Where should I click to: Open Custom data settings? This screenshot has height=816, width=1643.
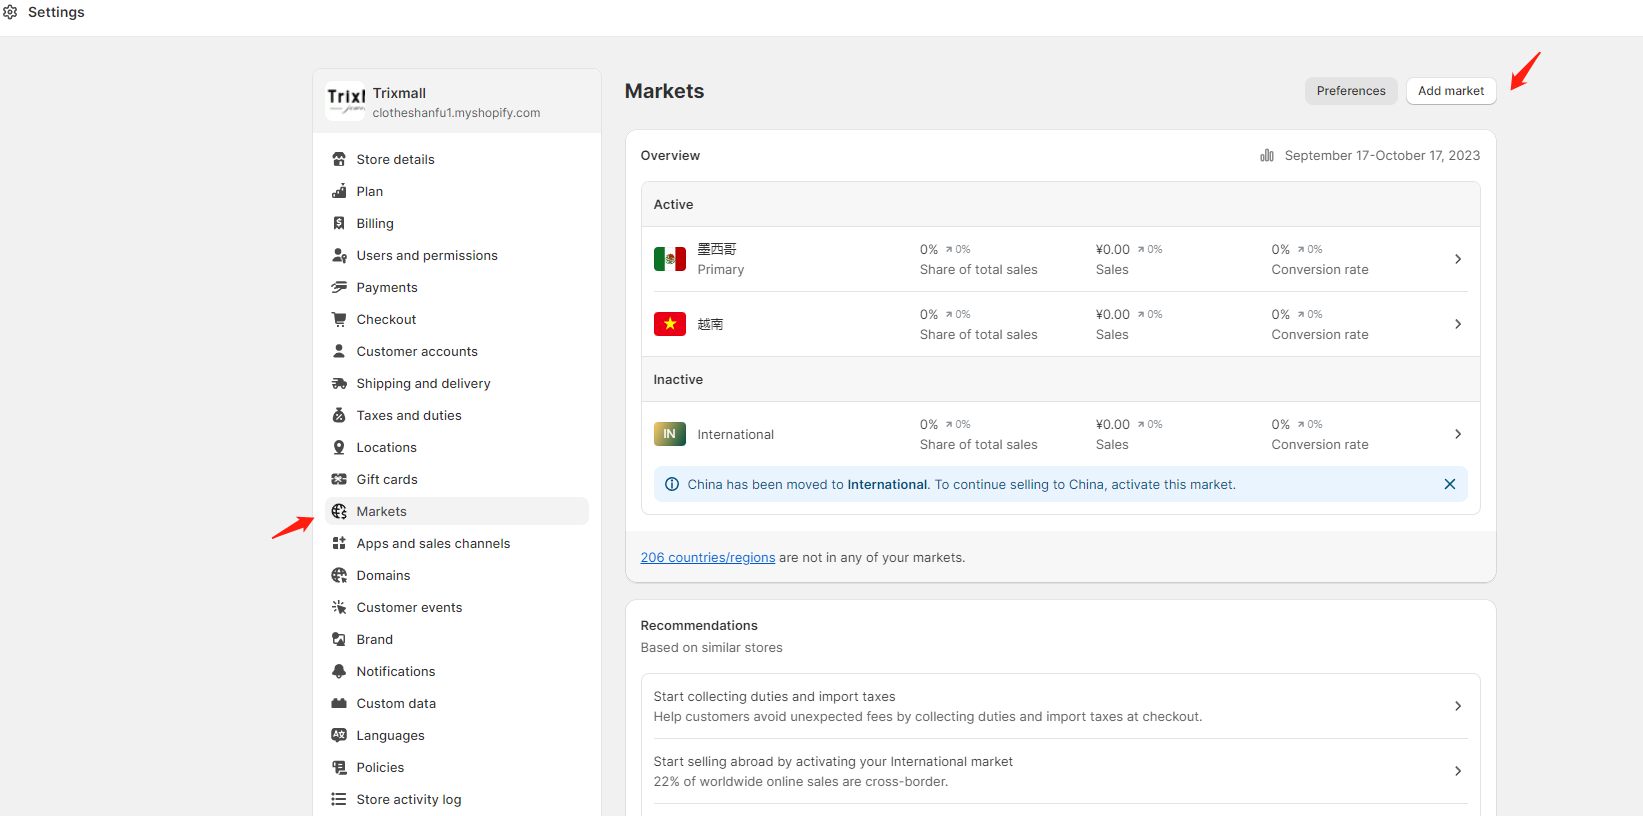pos(457,703)
